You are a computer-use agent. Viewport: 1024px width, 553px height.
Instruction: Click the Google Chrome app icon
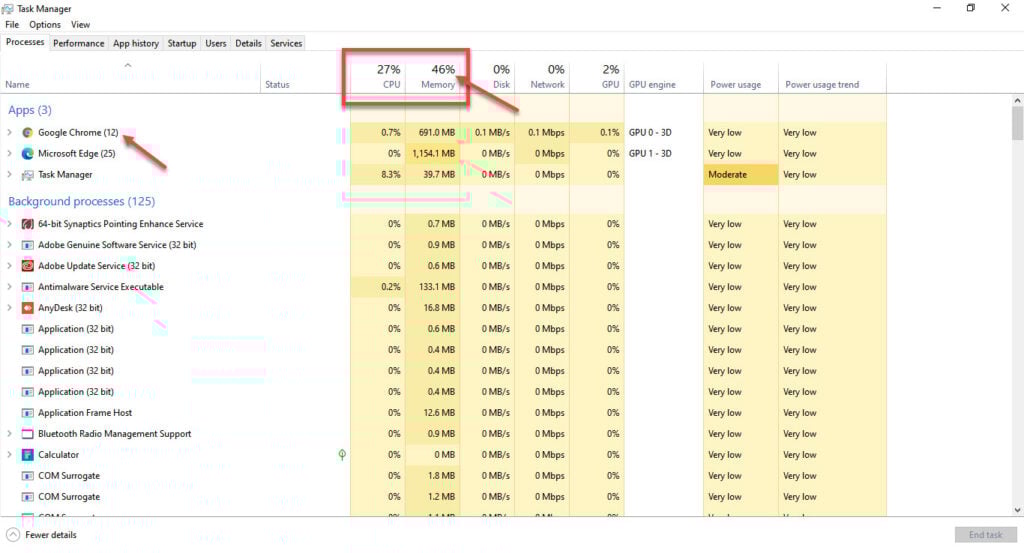(27, 133)
